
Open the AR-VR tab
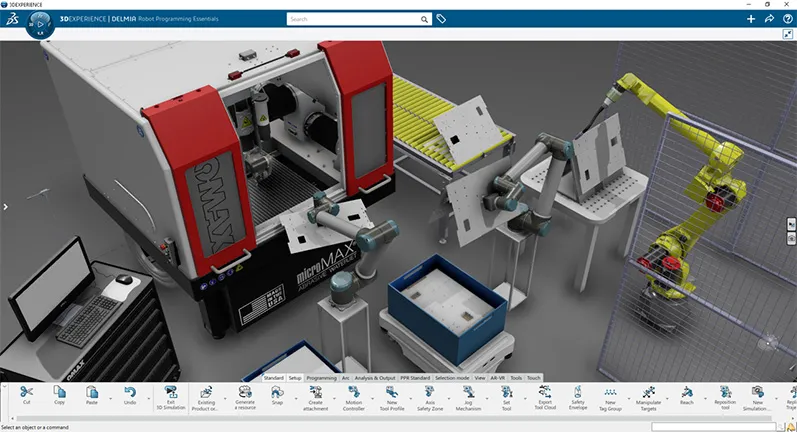tap(498, 378)
